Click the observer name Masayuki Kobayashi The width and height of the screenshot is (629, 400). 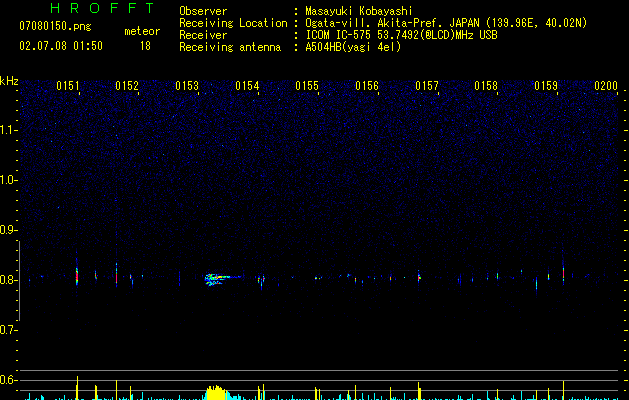tap(359, 11)
